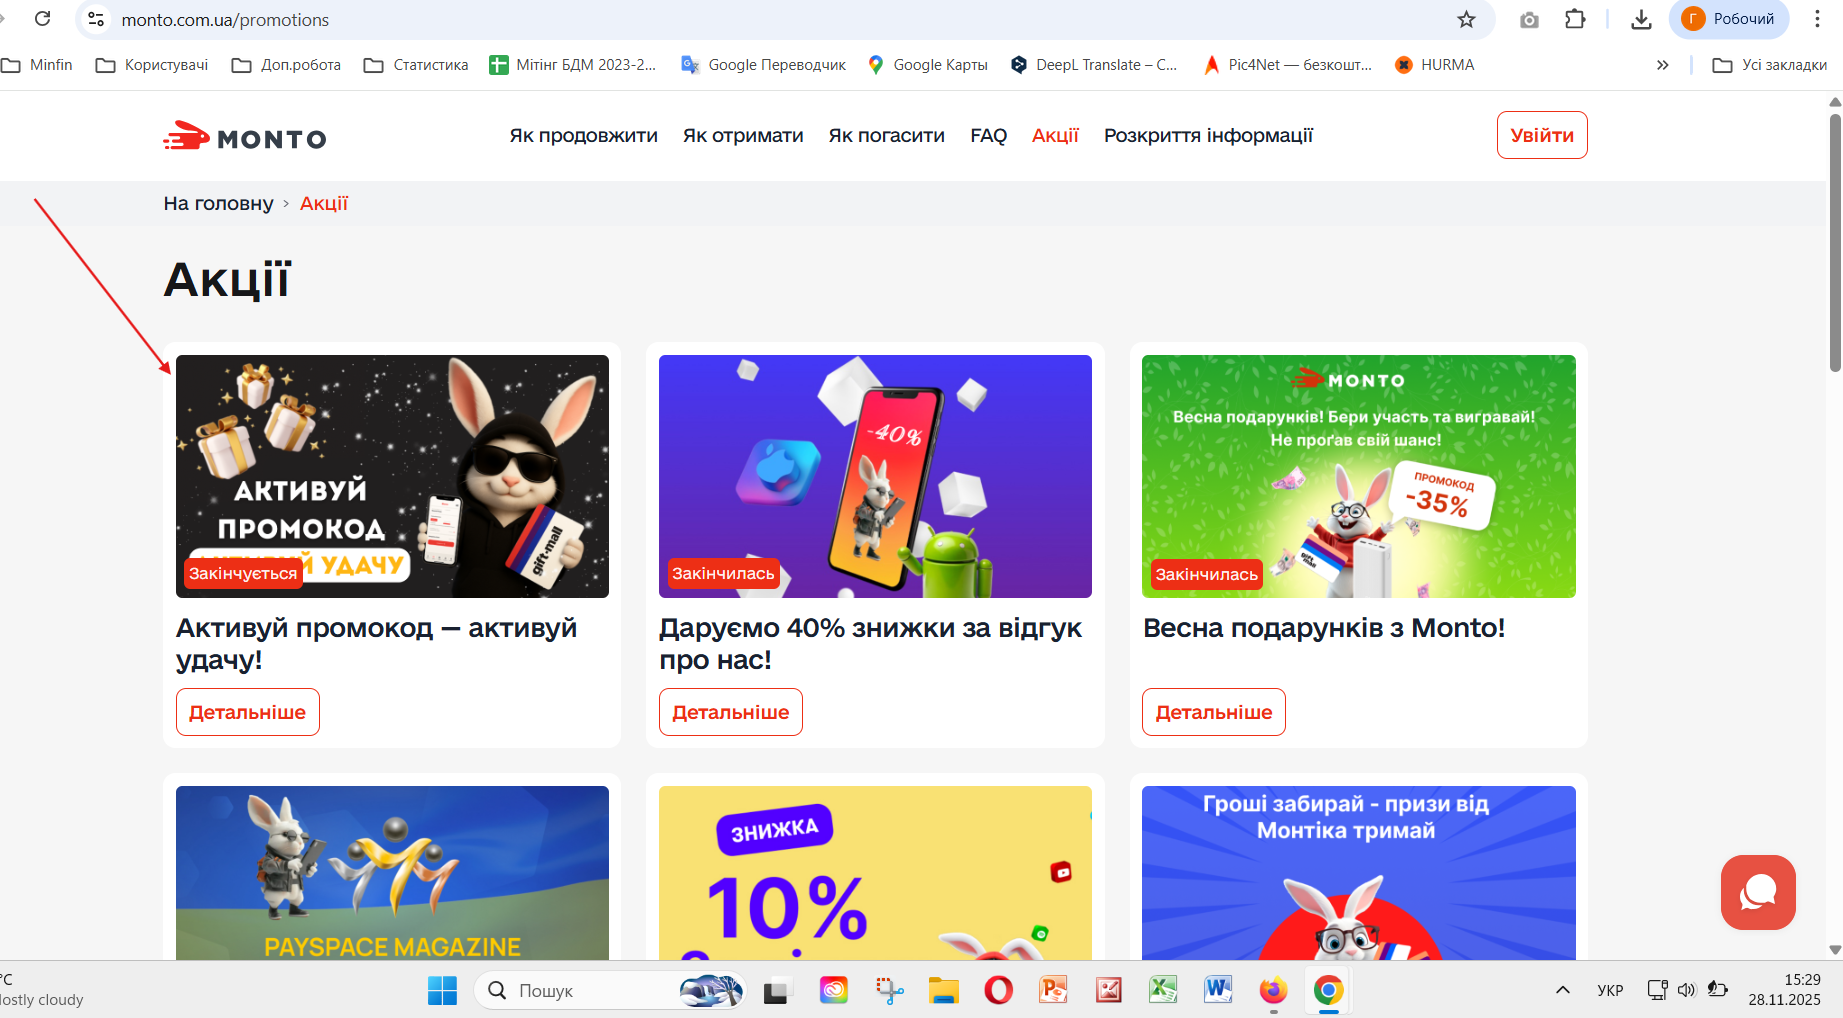Click the 'Активуй промокод — активуй удачу!' title
Screen dimensions: 1843x1018
[x=377, y=644]
